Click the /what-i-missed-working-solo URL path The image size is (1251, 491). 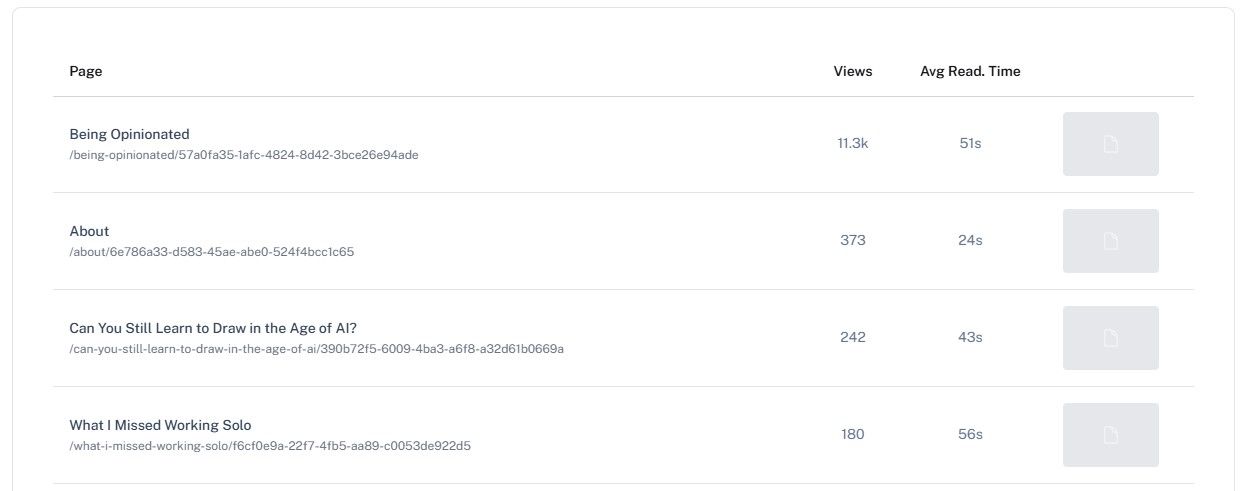point(269,446)
